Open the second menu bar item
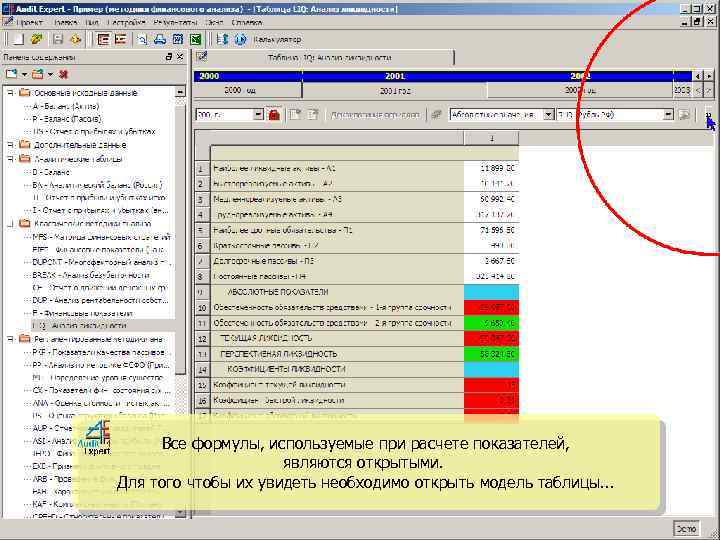 point(66,22)
